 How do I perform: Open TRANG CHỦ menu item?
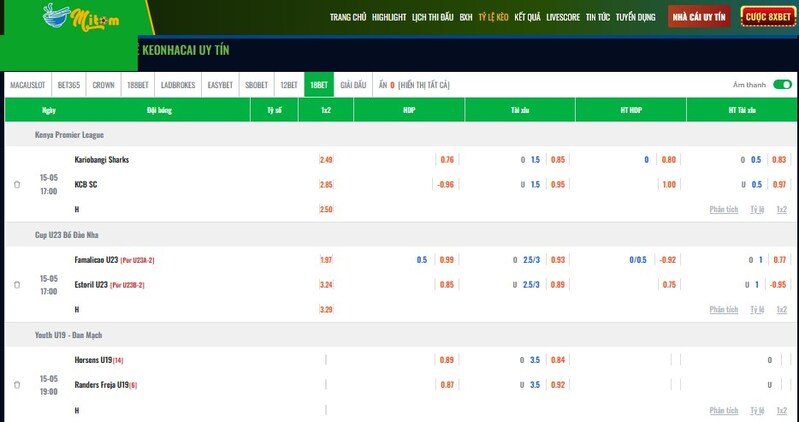click(x=348, y=17)
